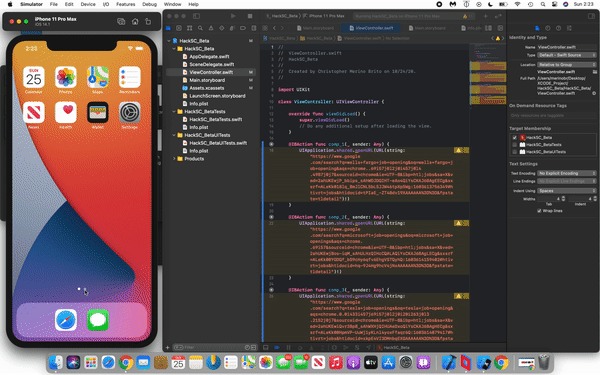Switch to the Info.plist editor tab

click(471, 28)
